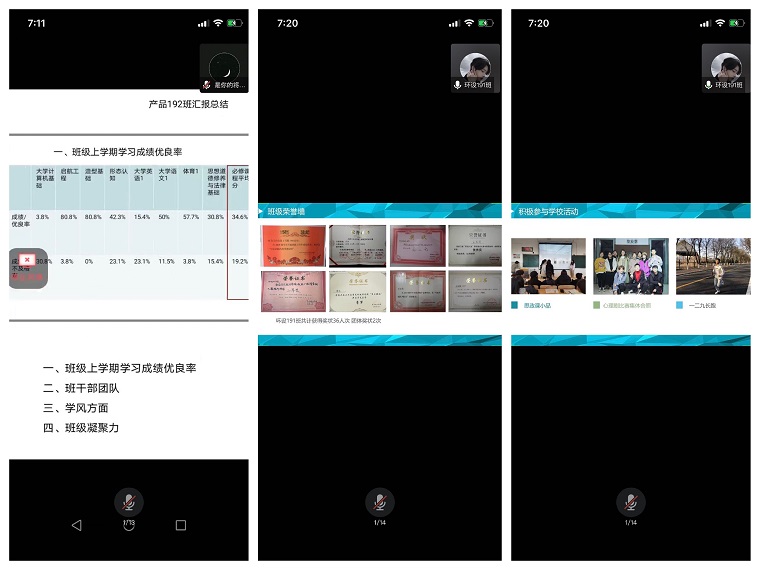Close the red X floating overlay widget

point(27,260)
